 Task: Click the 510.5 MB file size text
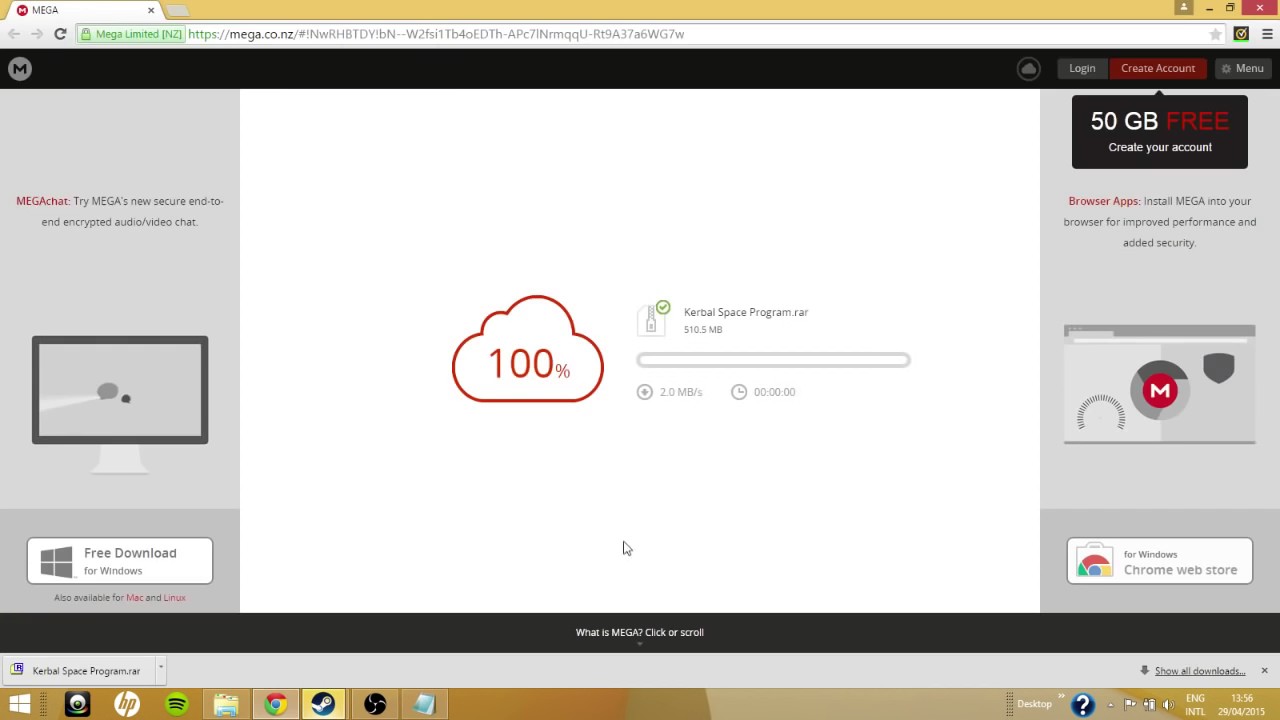(703, 330)
